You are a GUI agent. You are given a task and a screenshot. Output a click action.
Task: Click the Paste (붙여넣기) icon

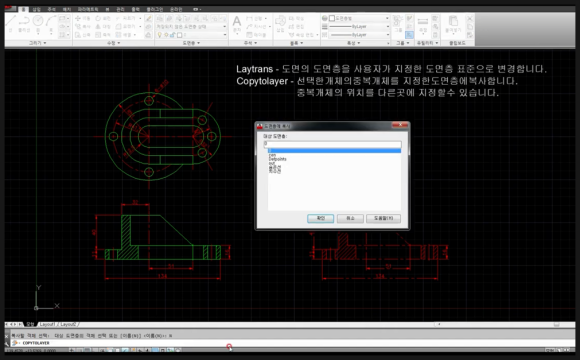(453, 24)
